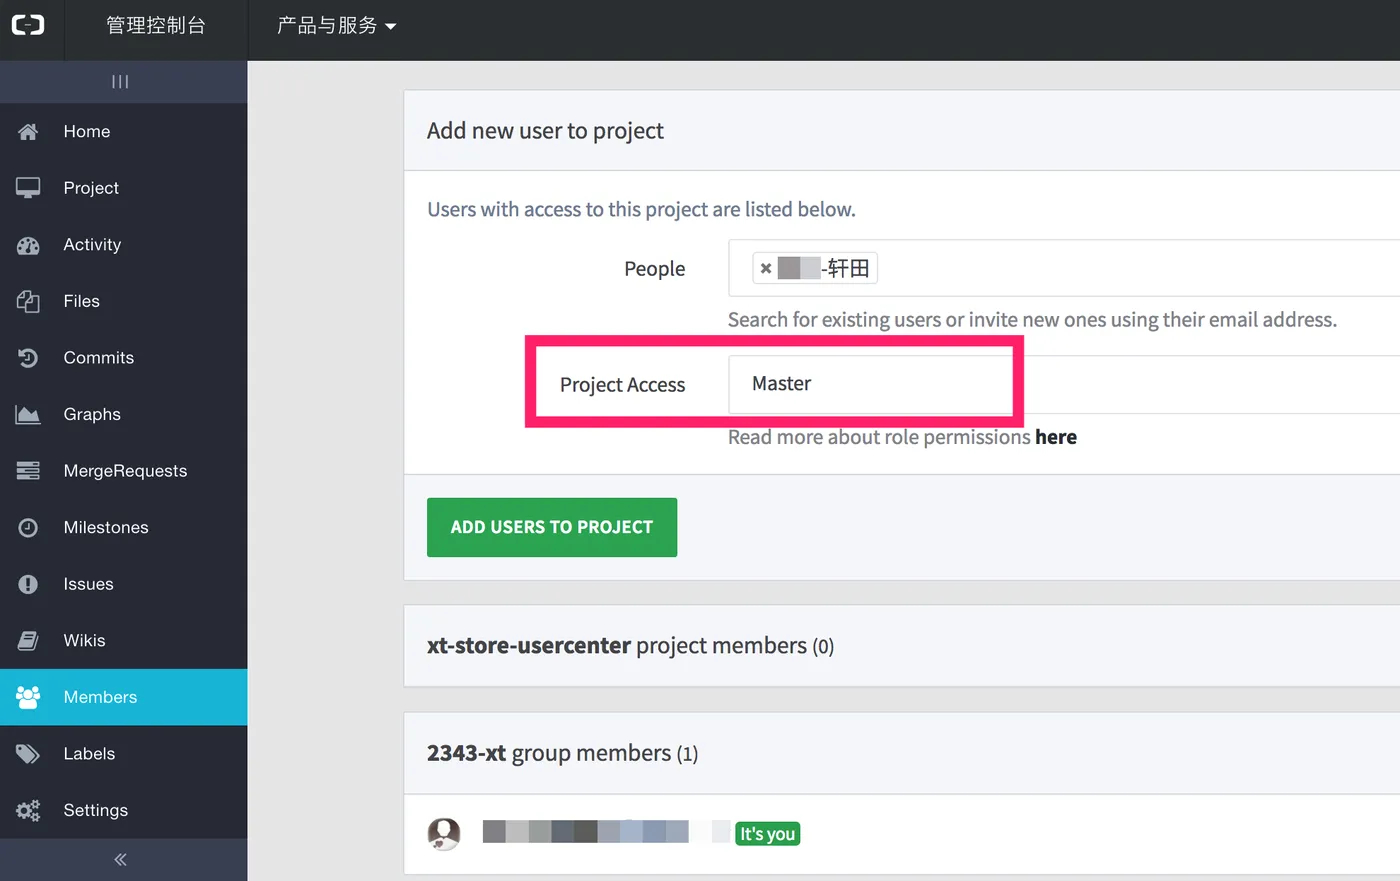Viewport: 1400px width, 881px height.
Task: Toggle the sidebar grip handle at top
Action: click(120, 82)
